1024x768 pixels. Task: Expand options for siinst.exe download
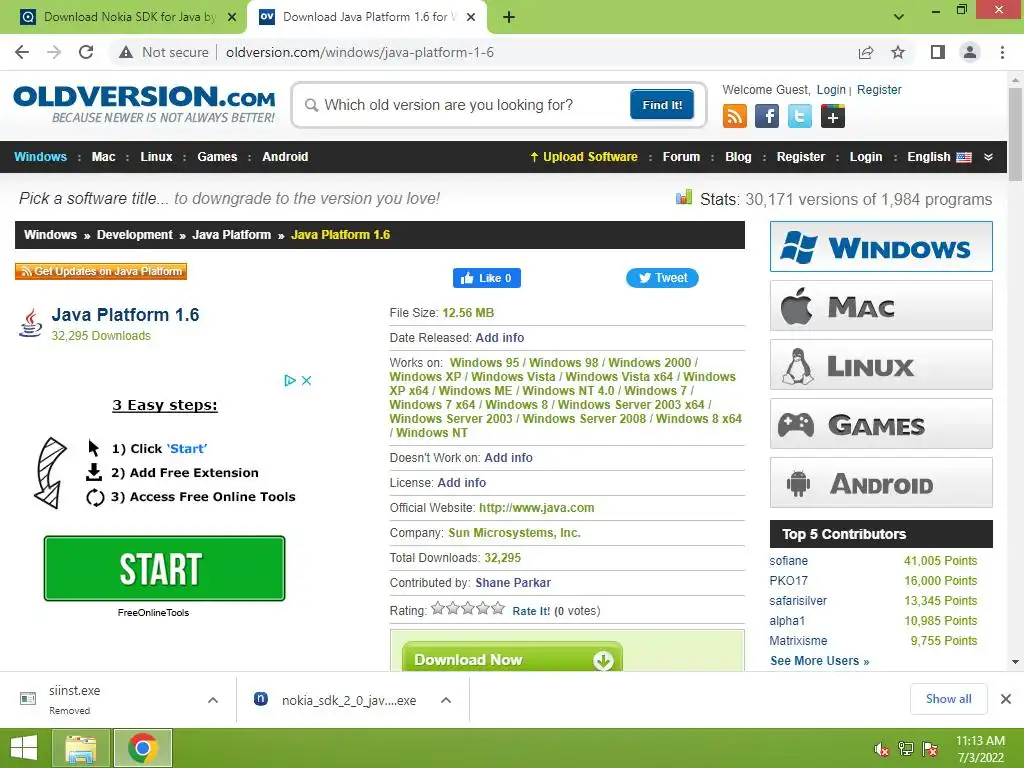point(213,700)
